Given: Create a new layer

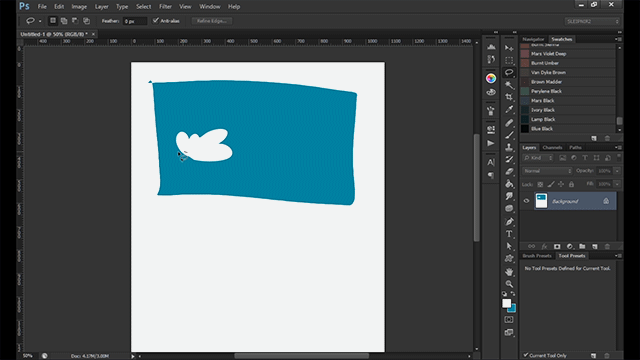Looking at the screenshot, I should [x=595, y=247].
